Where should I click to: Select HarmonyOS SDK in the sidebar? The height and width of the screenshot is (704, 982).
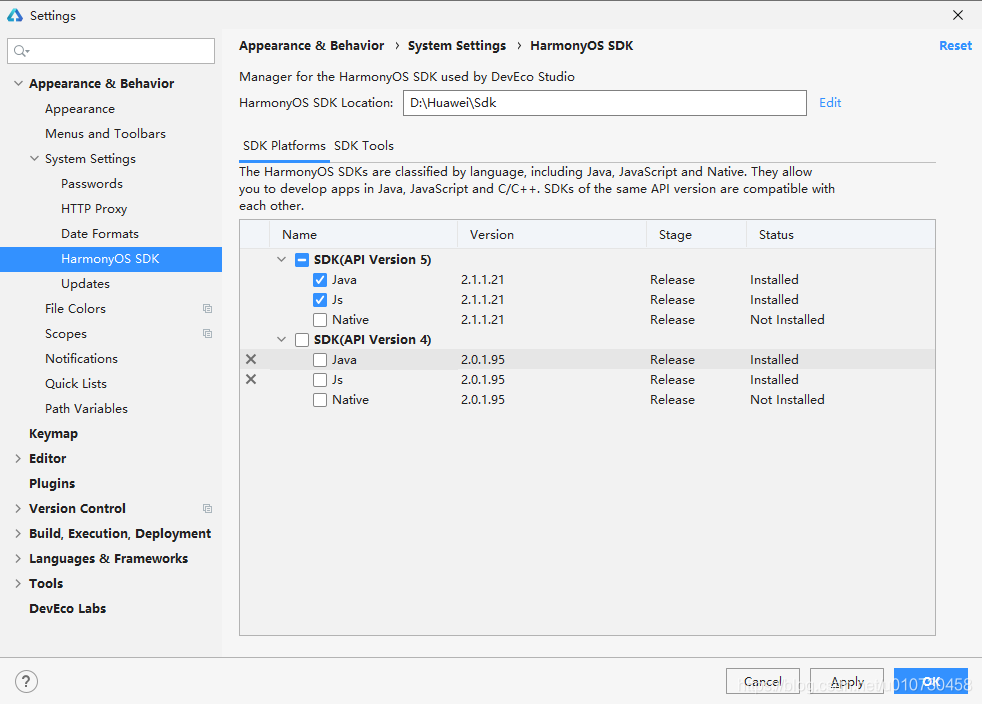111,259
